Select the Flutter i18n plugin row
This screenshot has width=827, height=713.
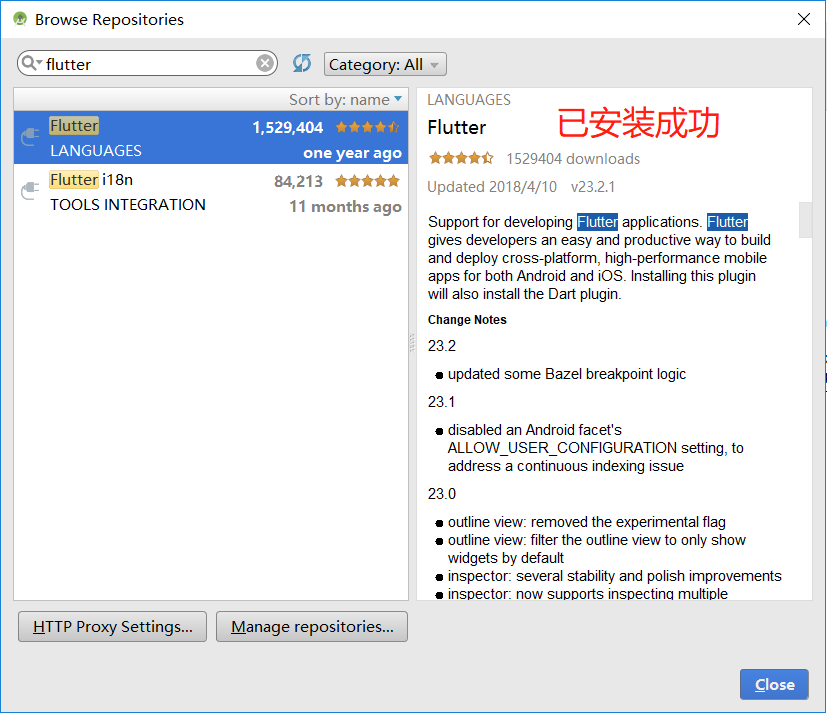click(211, 192)
